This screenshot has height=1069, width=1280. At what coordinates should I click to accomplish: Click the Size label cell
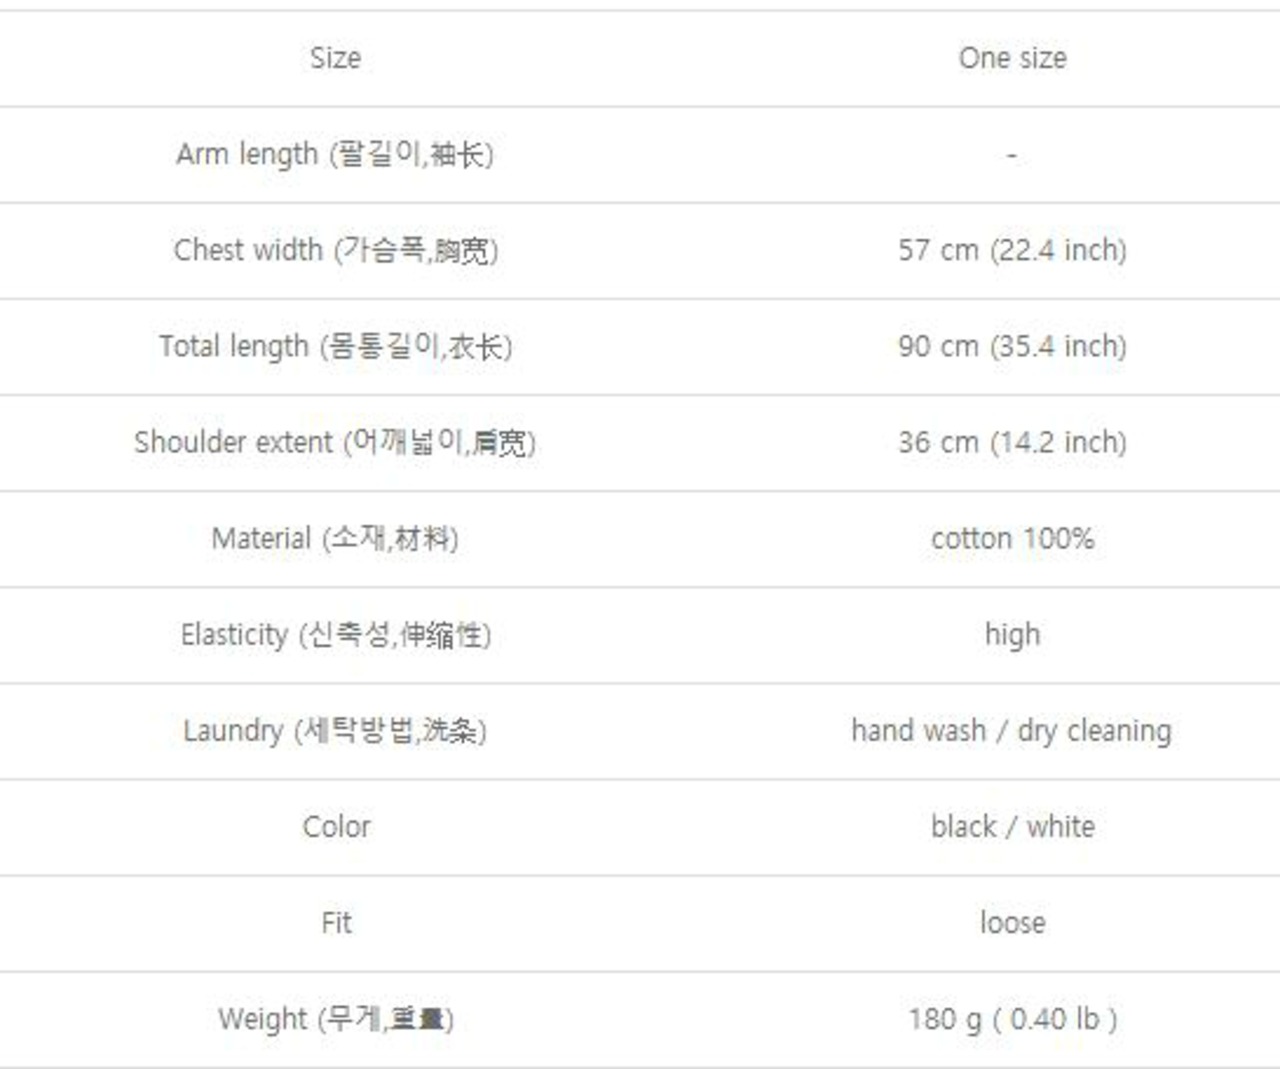[335, 58]
